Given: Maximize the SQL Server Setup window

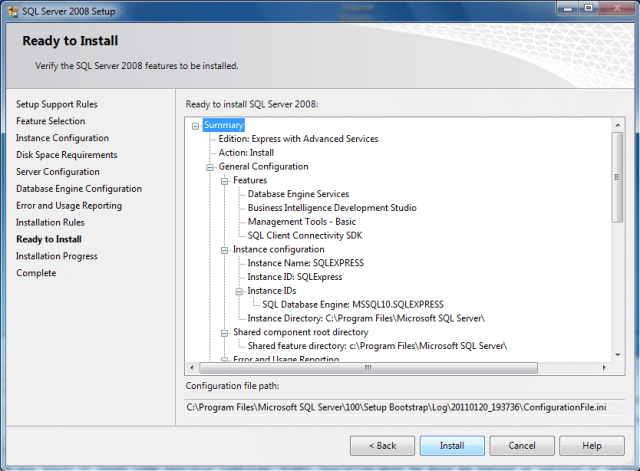Looking at the screenshot, I should click(588, 8).
